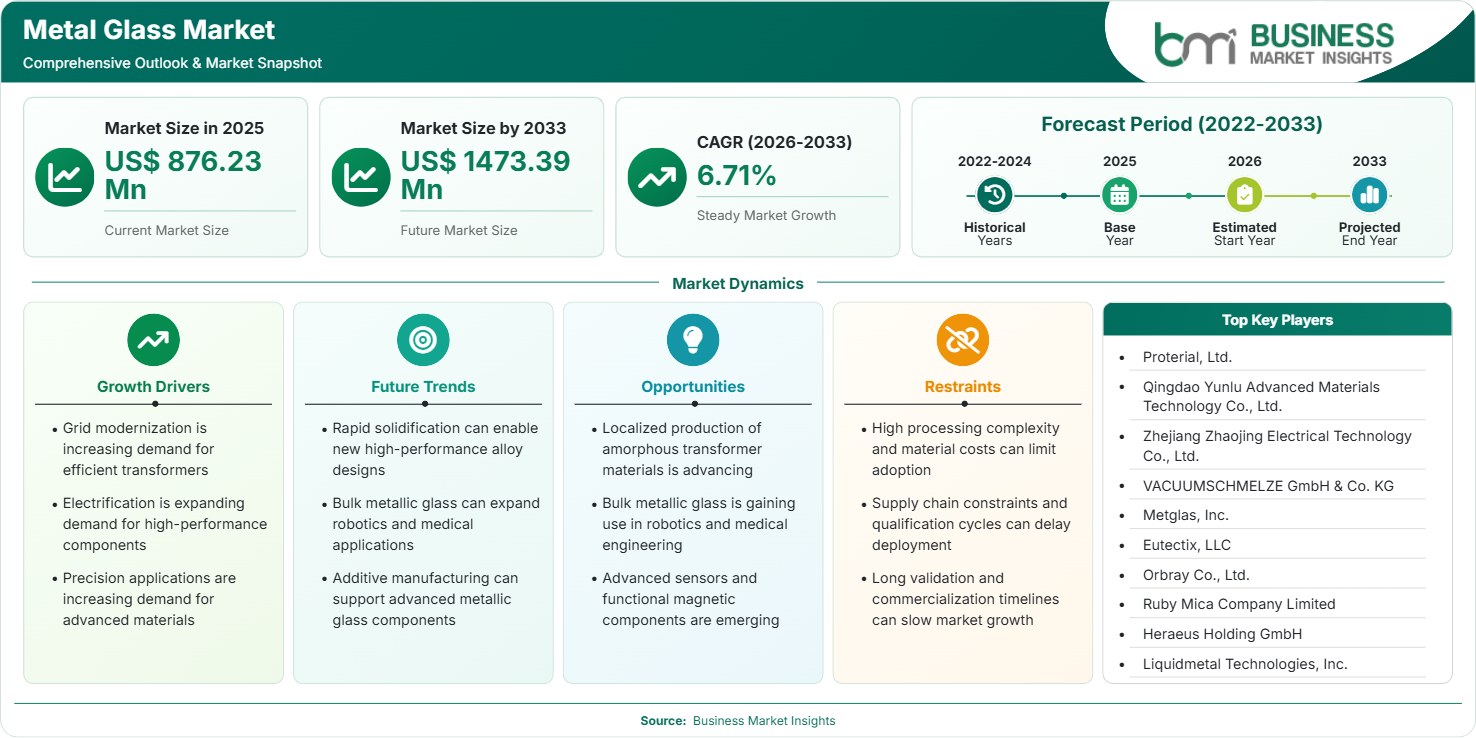Select Zhejiang Zhaojing Electrical Technology entry
Screen dimensions: 1476x738
tap(1277, 446)
